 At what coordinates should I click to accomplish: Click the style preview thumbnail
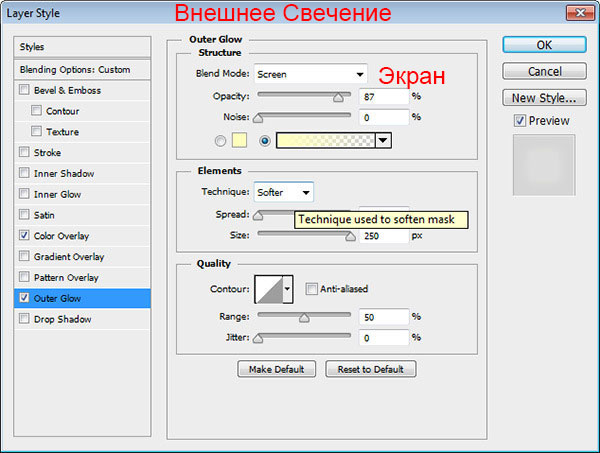click(x=544, y=165)
